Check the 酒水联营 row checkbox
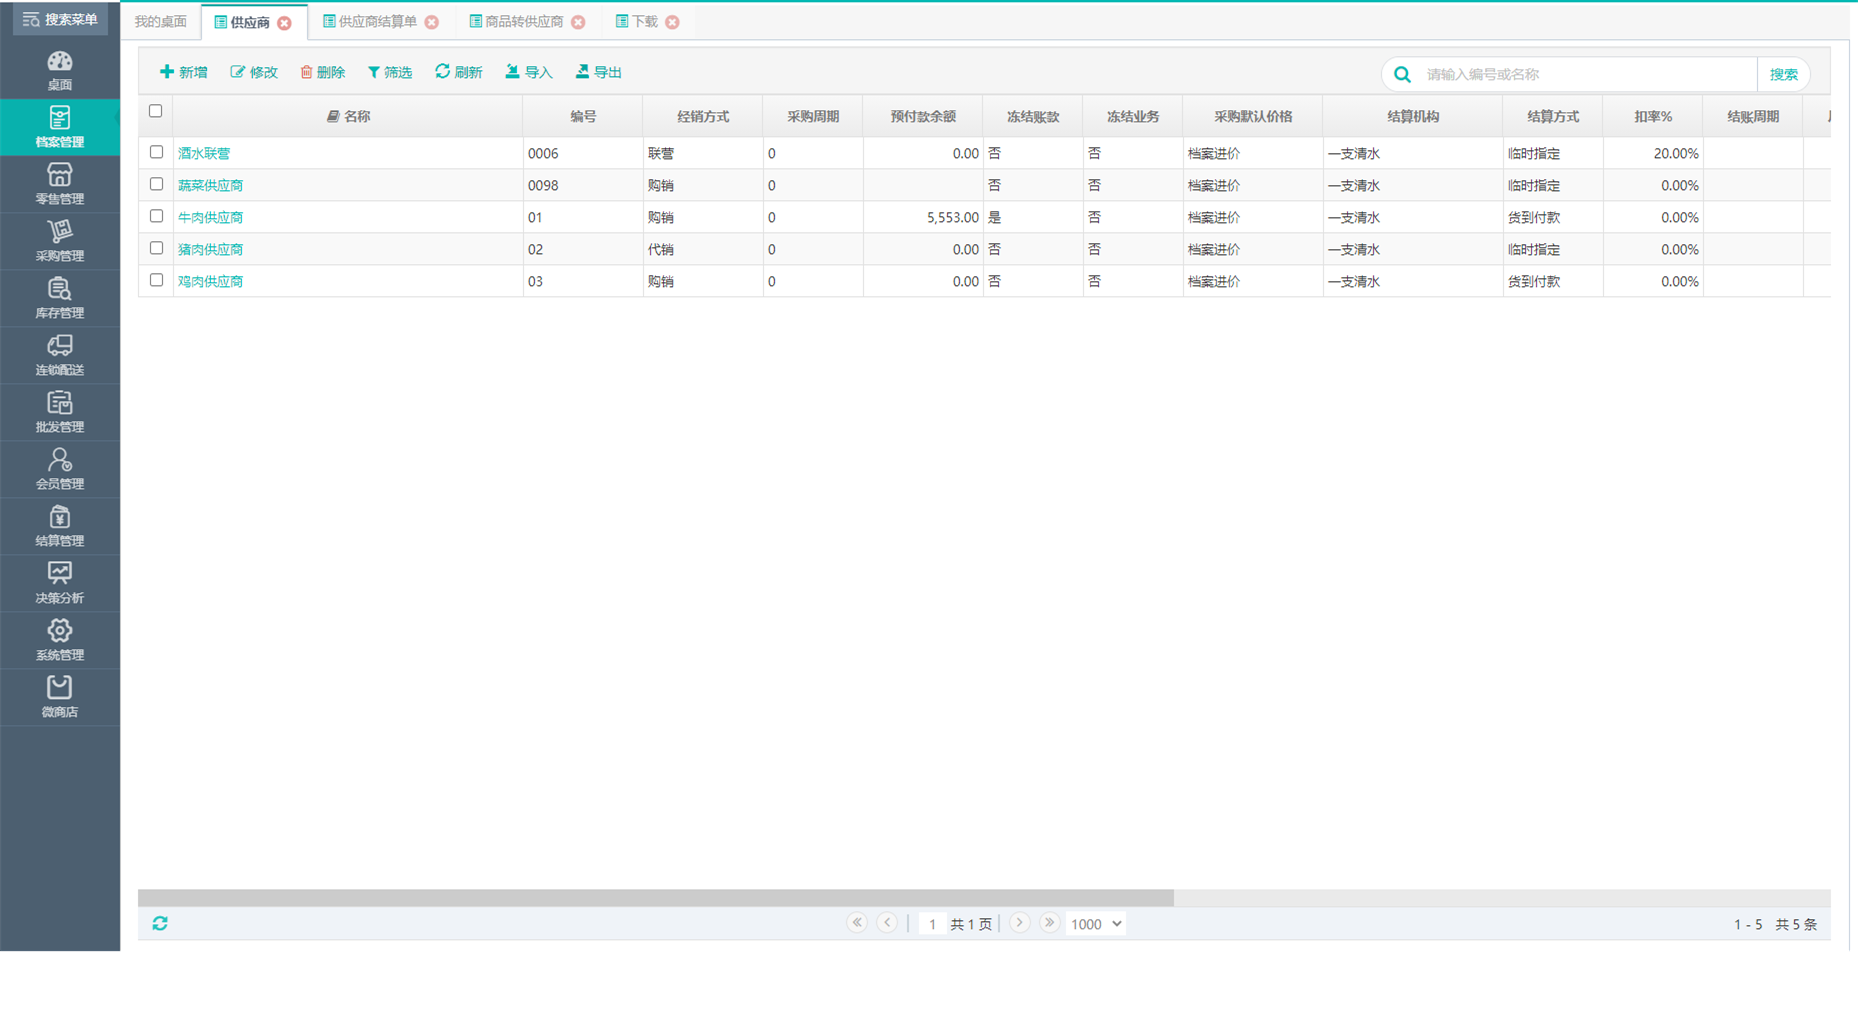This screenshot has width=1858, height=1009. coord(156,152)
